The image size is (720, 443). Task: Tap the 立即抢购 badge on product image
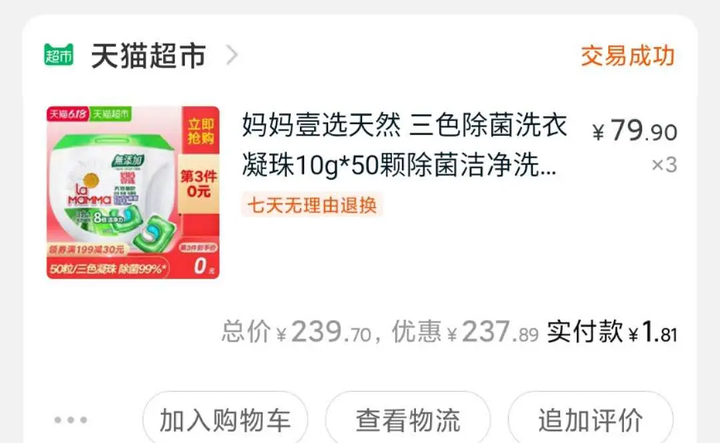pyautogui.click(x=201, y=131)
